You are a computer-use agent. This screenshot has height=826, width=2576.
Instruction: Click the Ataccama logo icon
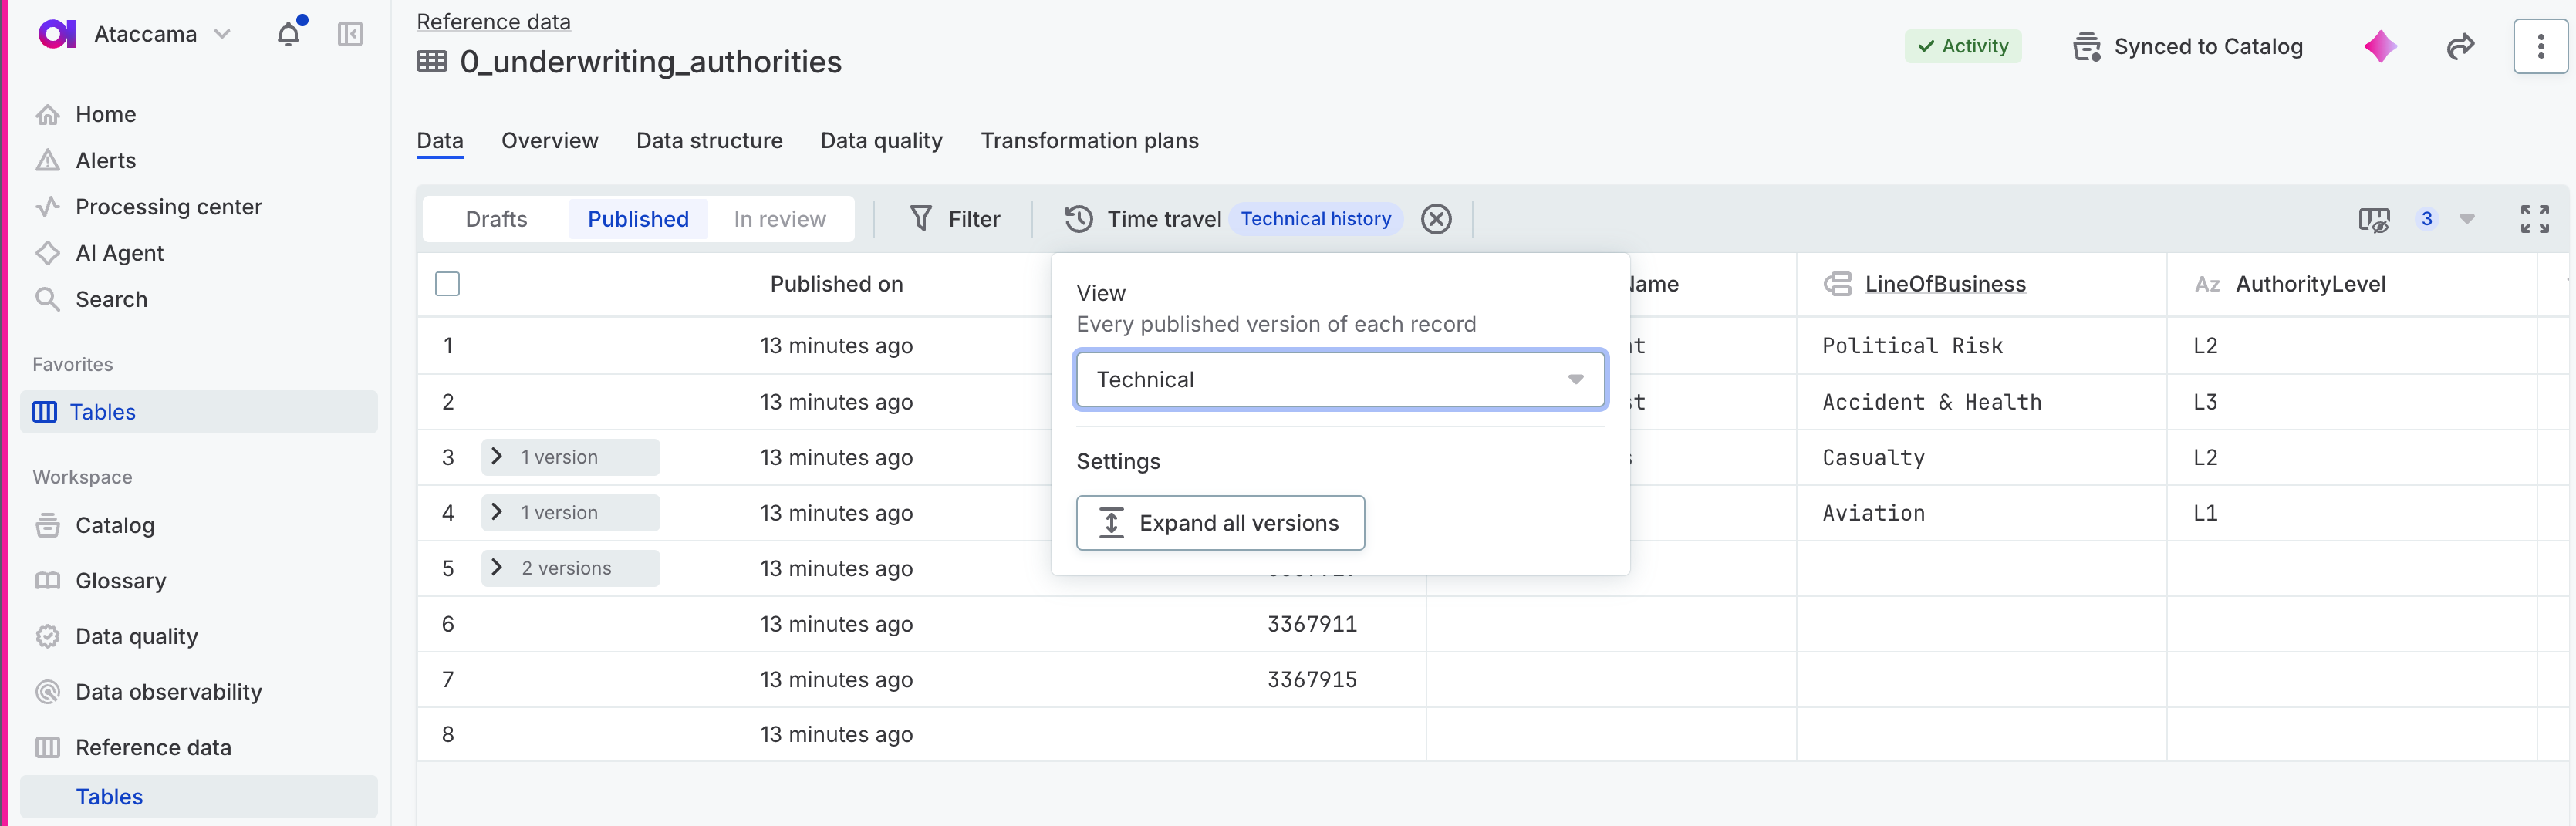point(57,34)
